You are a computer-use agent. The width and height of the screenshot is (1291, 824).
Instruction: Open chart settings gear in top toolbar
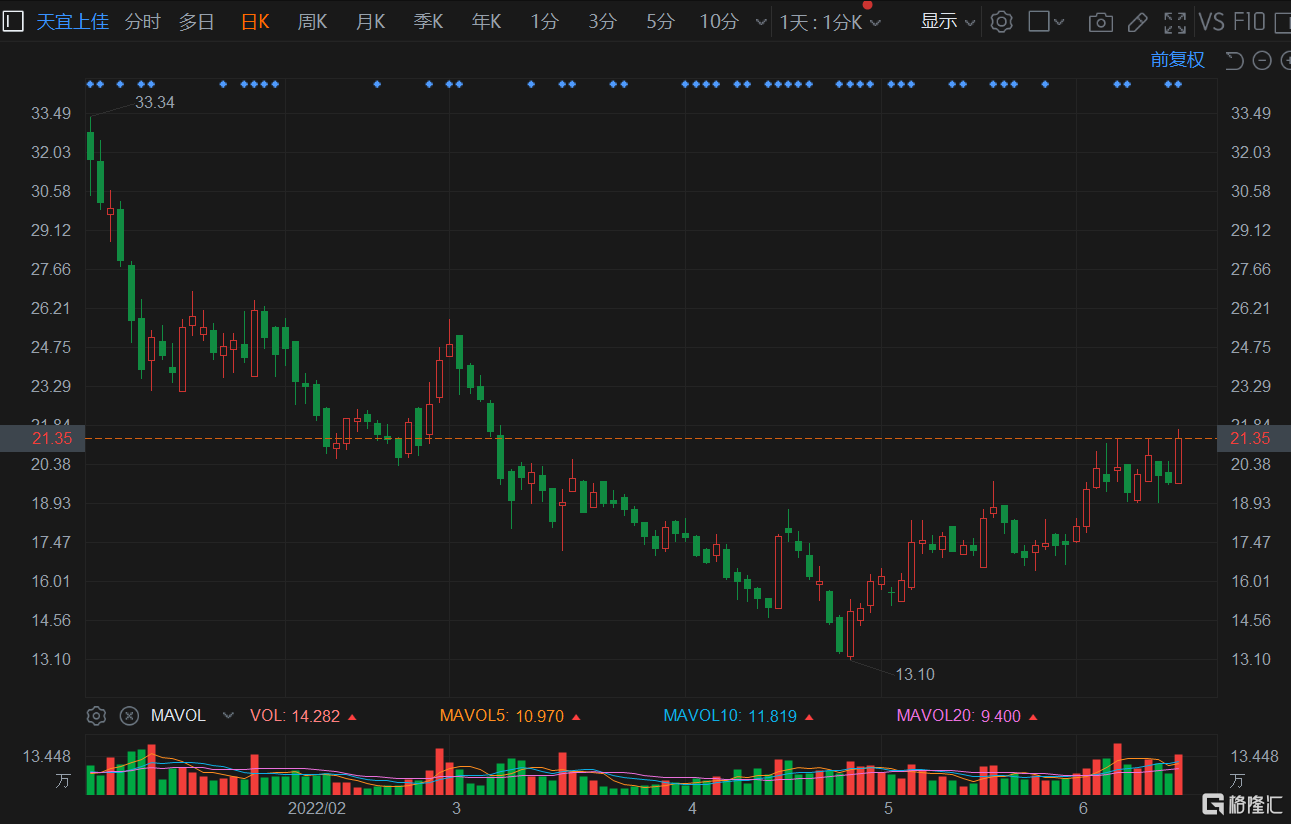pos(1001,22)
